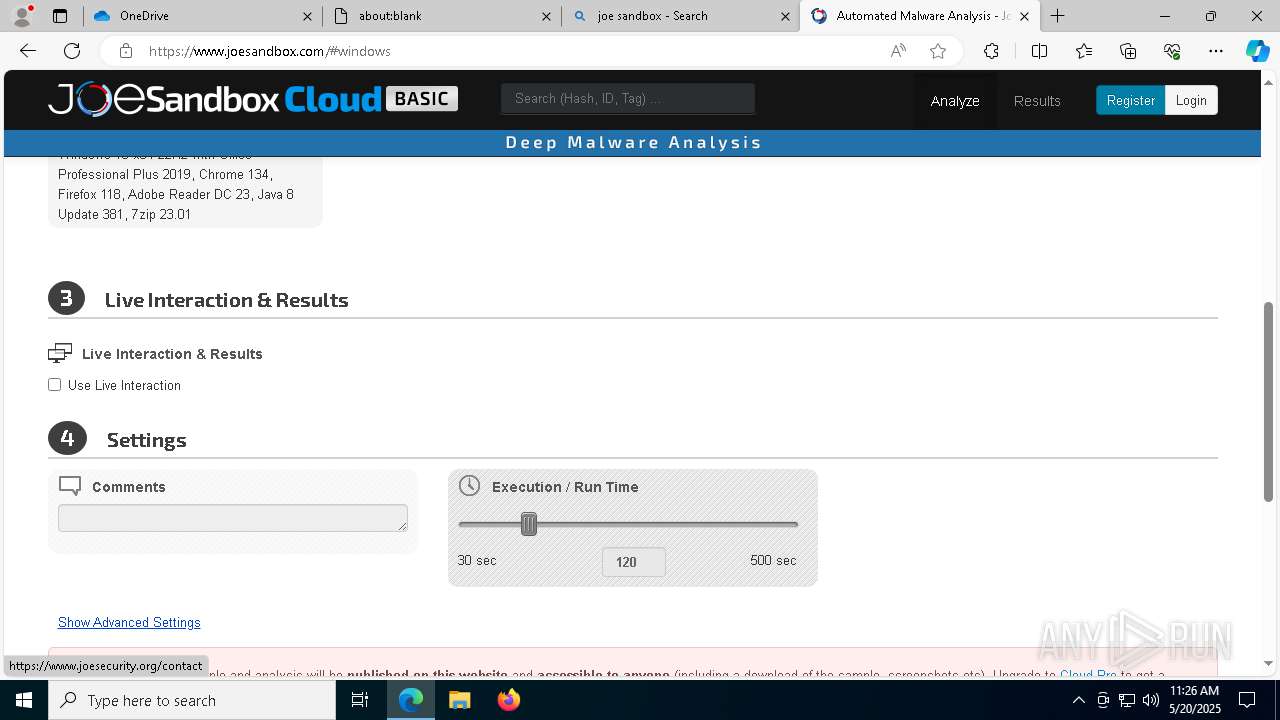Image resolution: width=1280 pixels, height=720 pixels.
Task: Open Collections icon
Action: click(x=1128, y=51)
